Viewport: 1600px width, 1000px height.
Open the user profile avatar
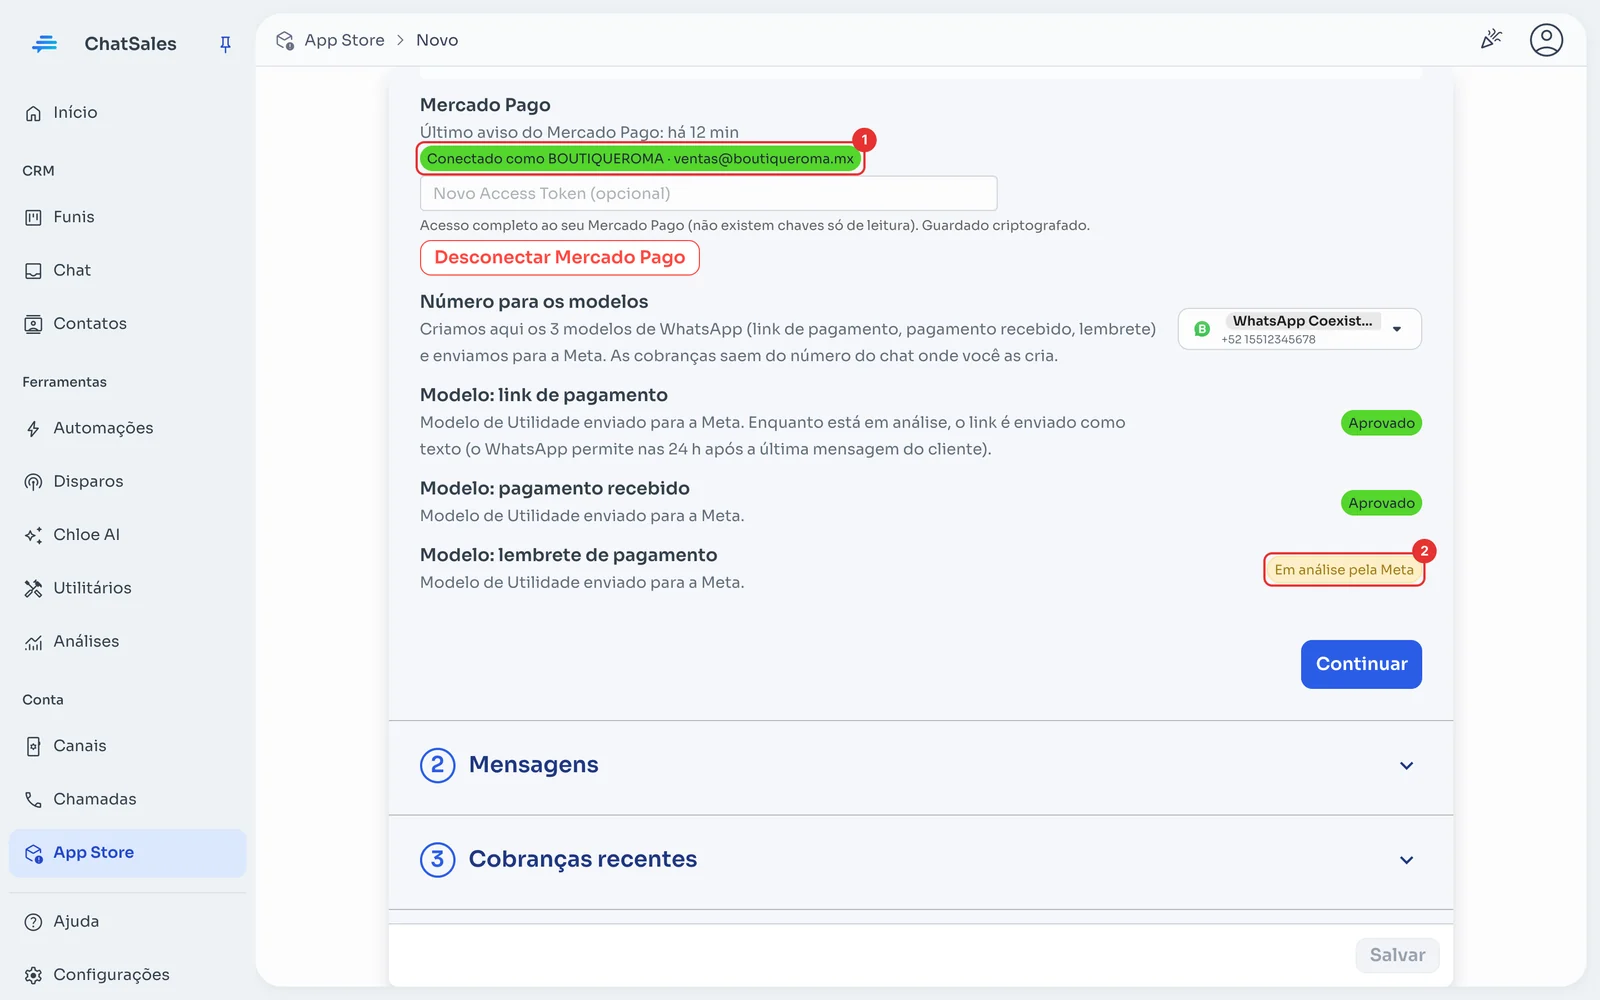point(1546,40)
